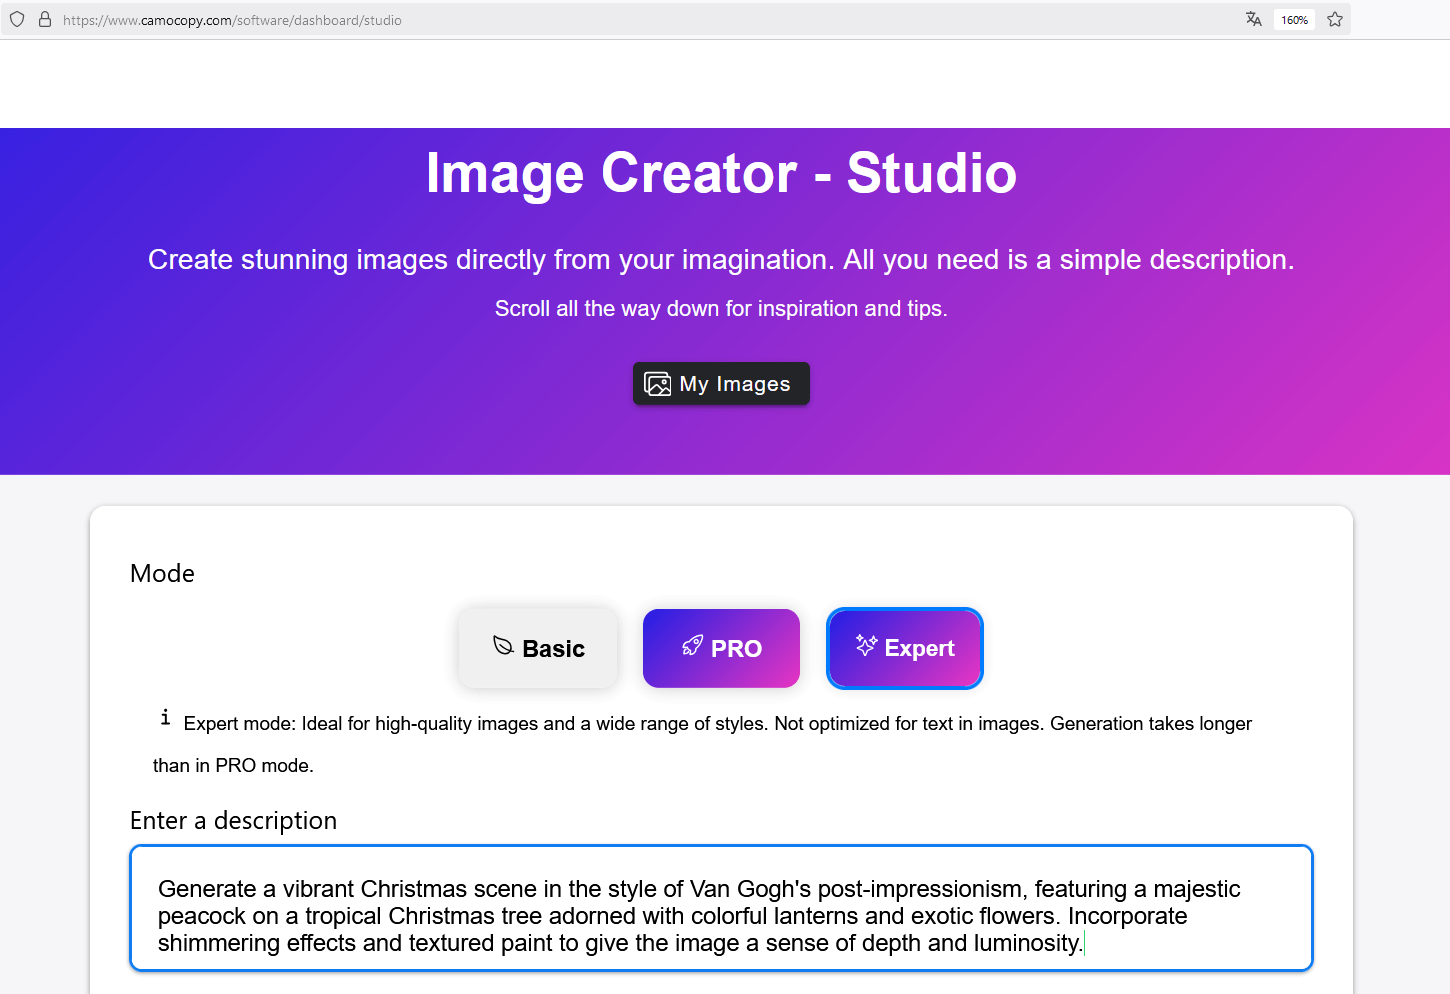Open site security info via padlock icon
This screenshot has width=1450, height=994.
coord(45,19)
